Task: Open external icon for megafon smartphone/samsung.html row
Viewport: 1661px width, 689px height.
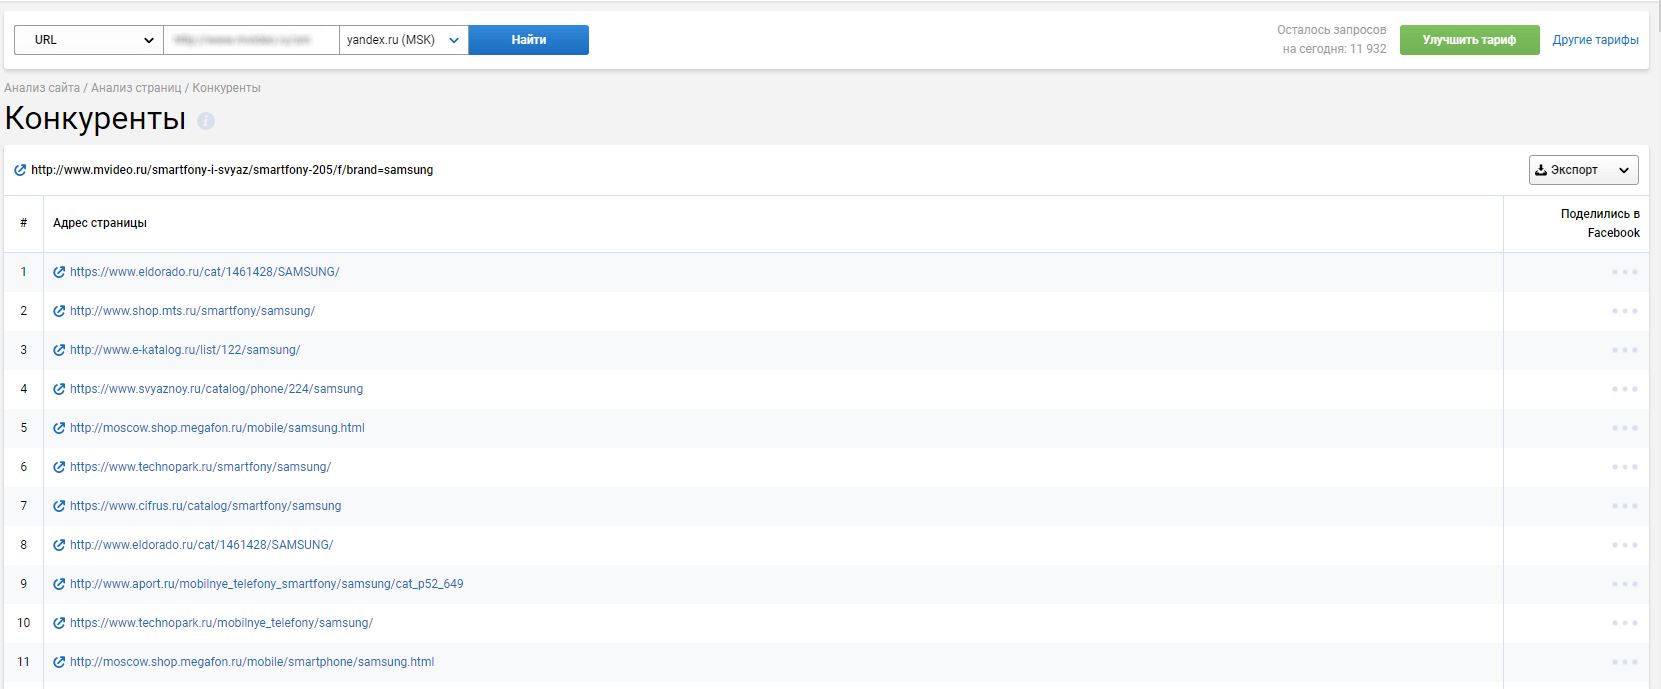Action: [x=59, y=662]
